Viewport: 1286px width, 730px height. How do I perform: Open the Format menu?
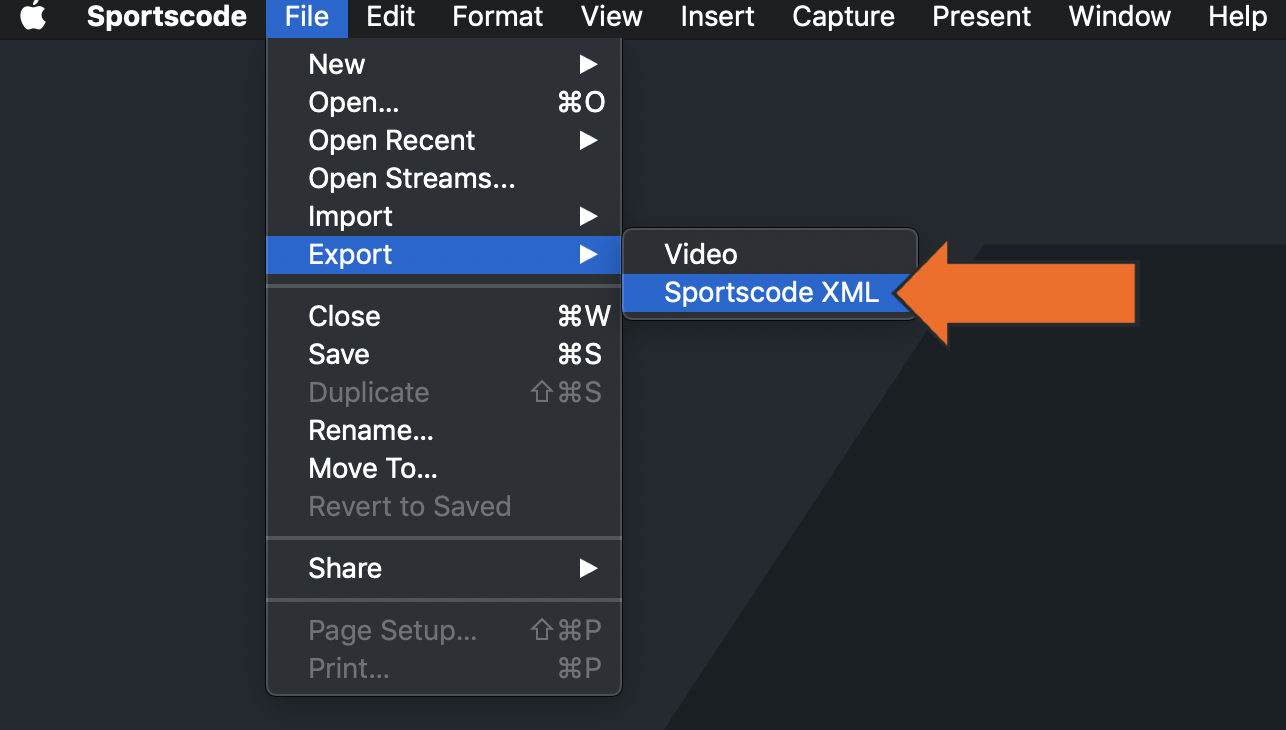(x=497, y=16)
